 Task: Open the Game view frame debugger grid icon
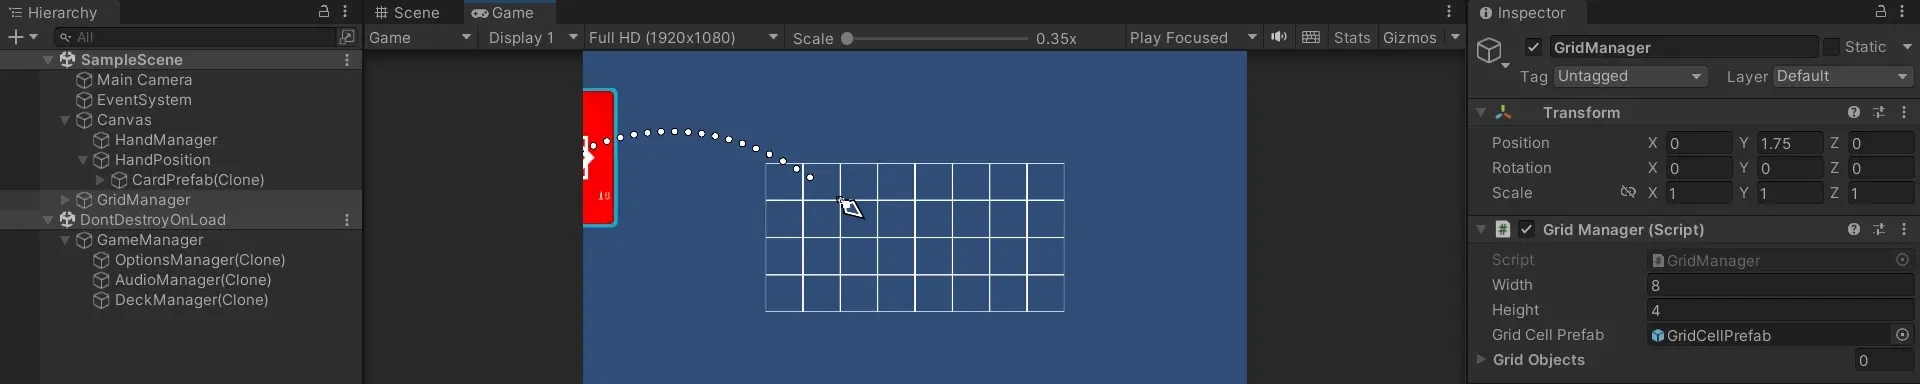pos(1311,37)
